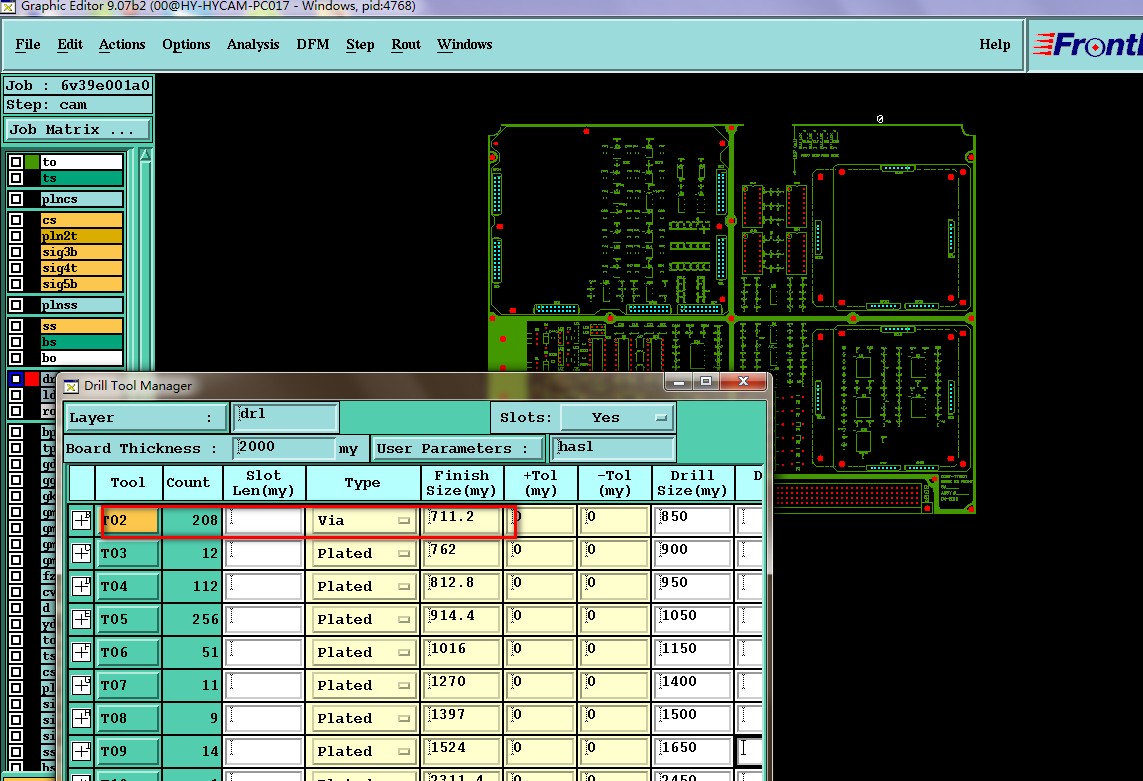
Task: Click the plus symbol icon for tool T07
Action: [82, 686]
